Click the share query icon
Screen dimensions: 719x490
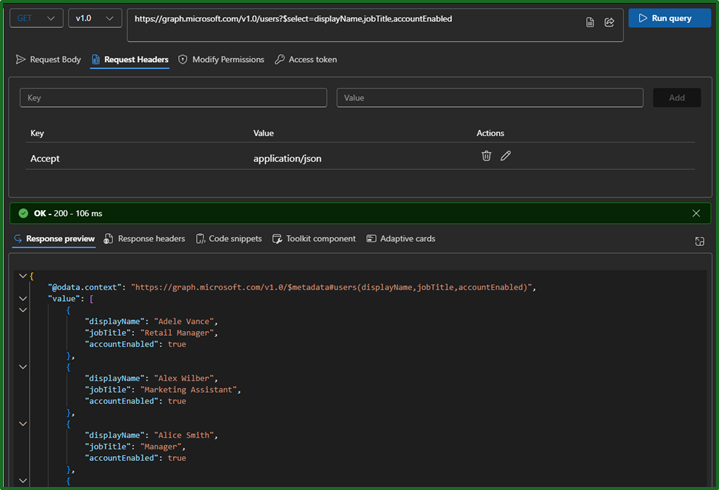pyautogui.click(x=609, y=22)
